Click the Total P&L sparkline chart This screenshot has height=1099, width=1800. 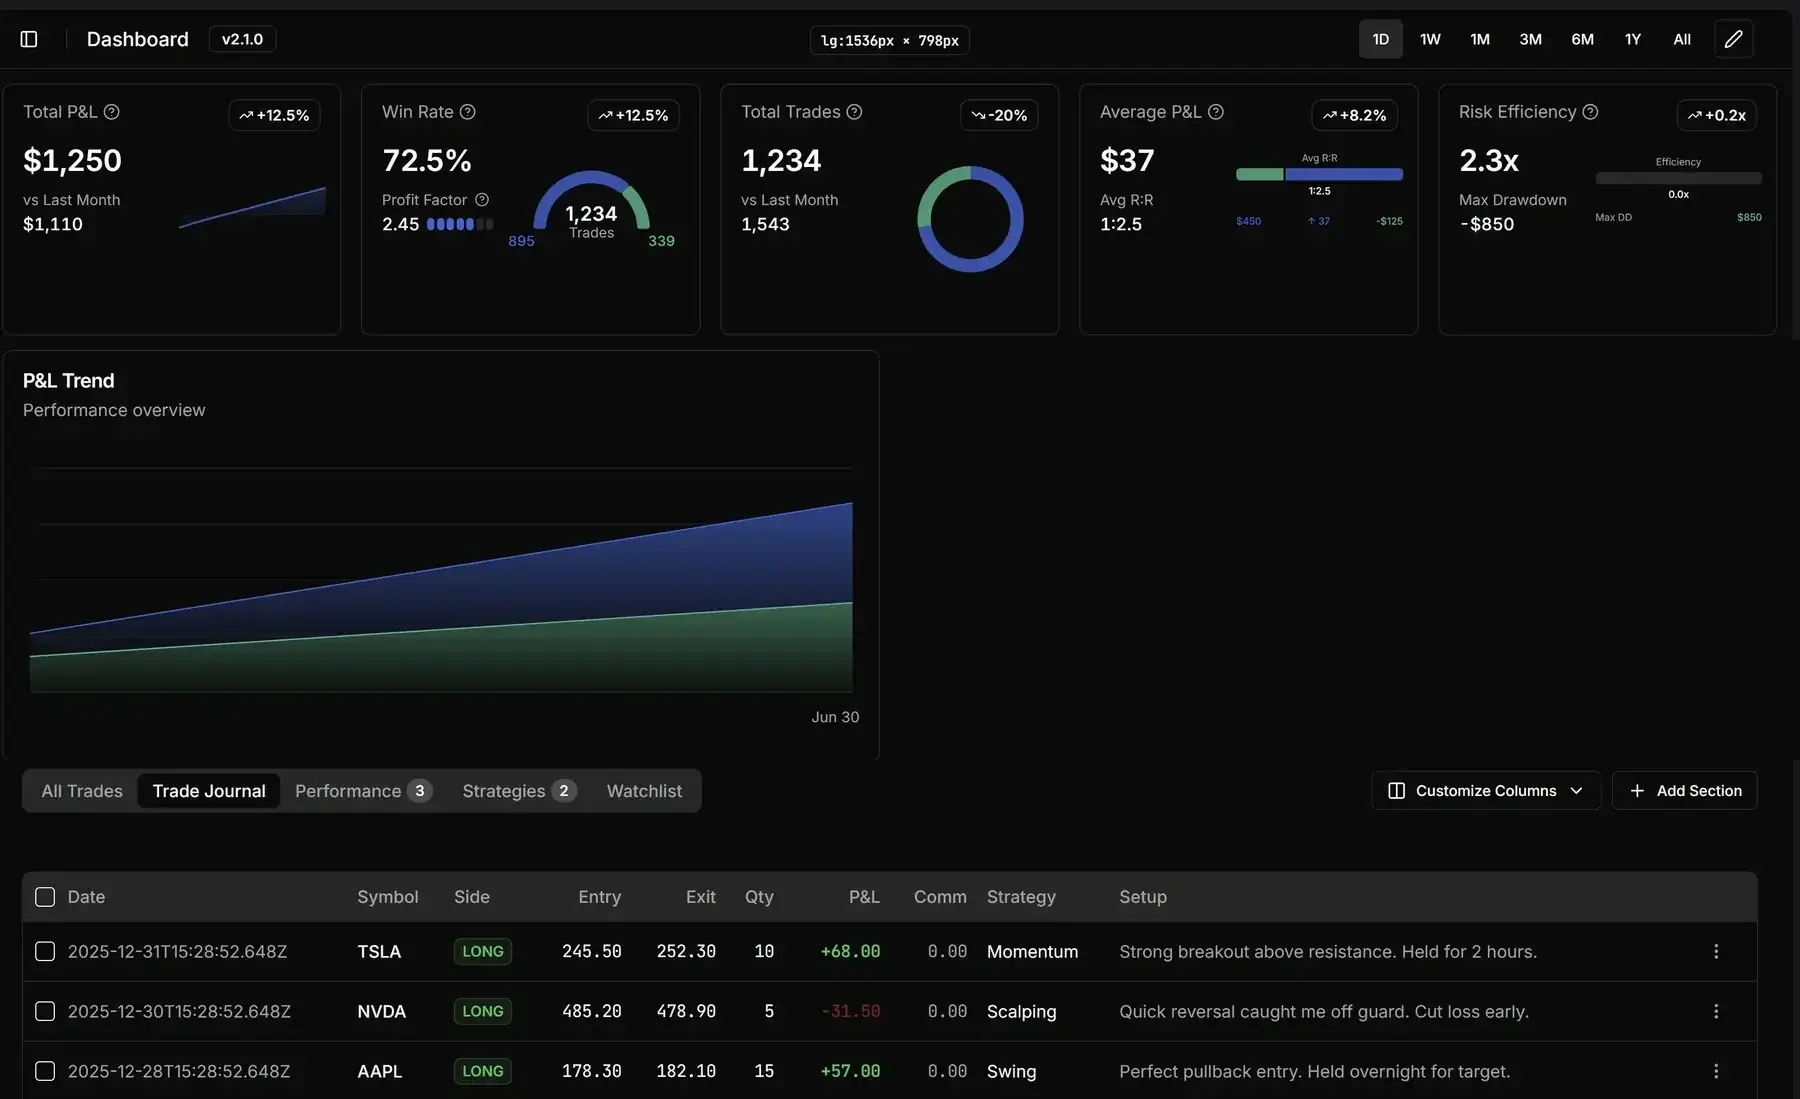pyautogui.click(x=252, y=208)
